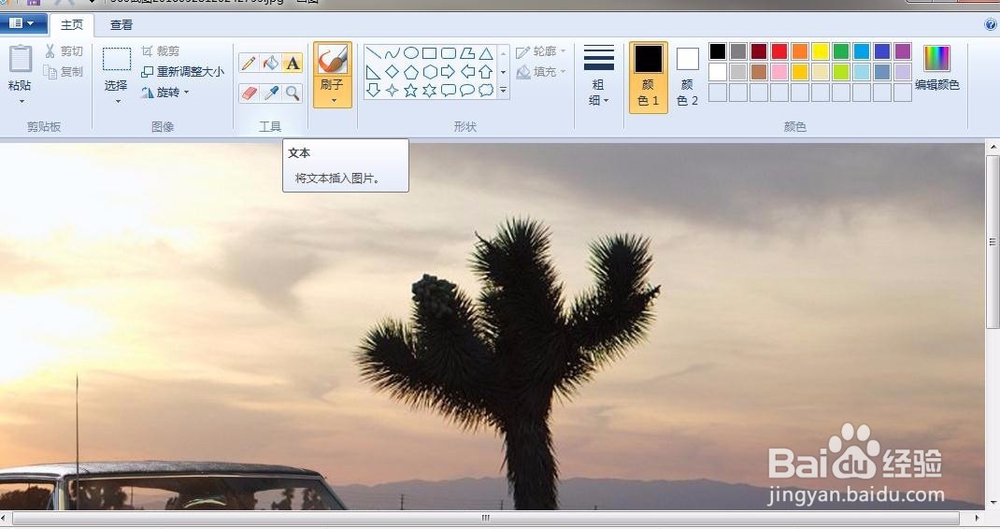Choose the Pentagon shape
This screenshot has height=529, width=1000.
tap(411, 71)
